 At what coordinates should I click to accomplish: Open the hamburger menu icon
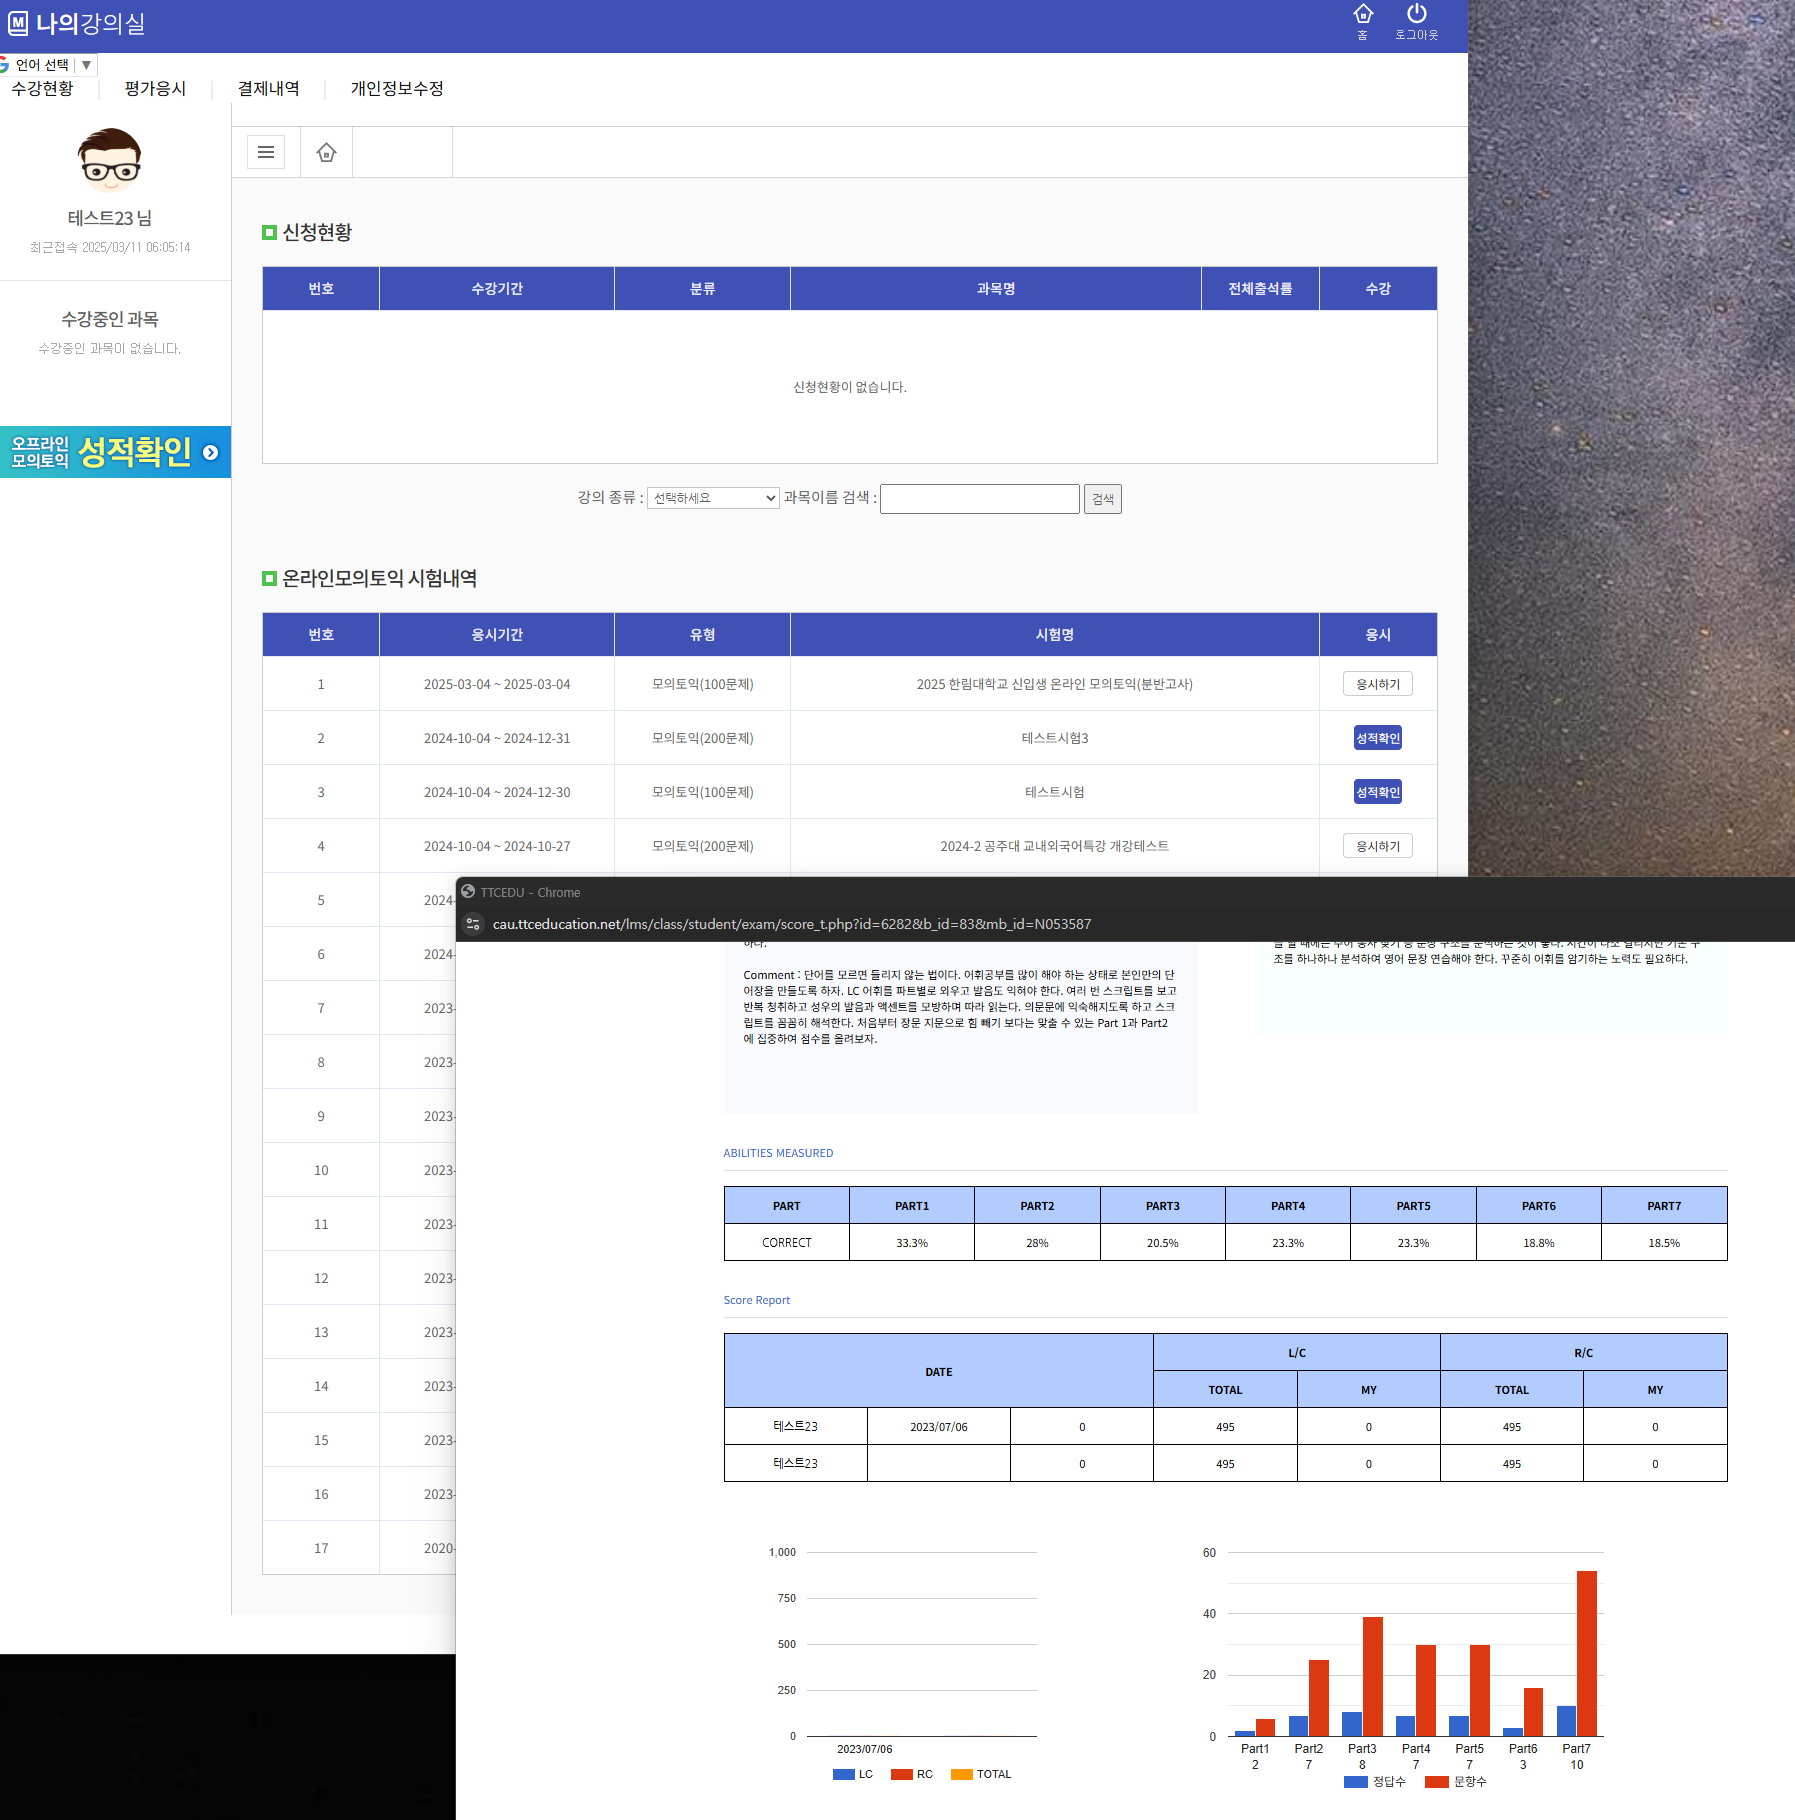[x=266, y=152]
